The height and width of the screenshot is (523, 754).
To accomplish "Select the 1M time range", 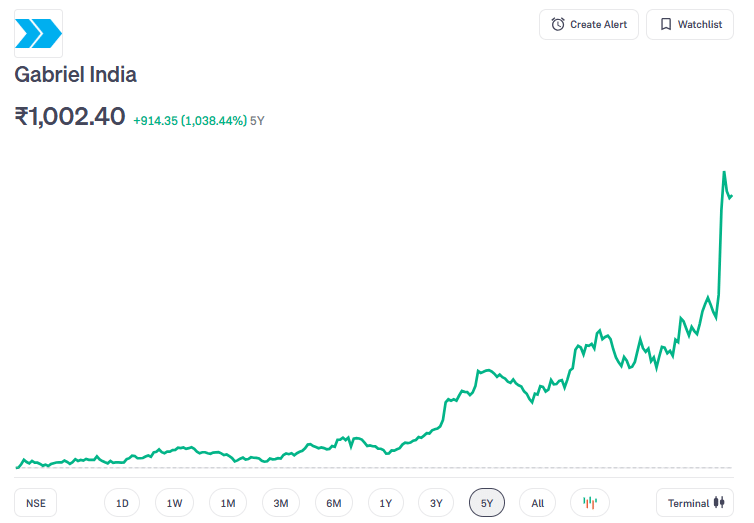I will [x=228, y=503].
